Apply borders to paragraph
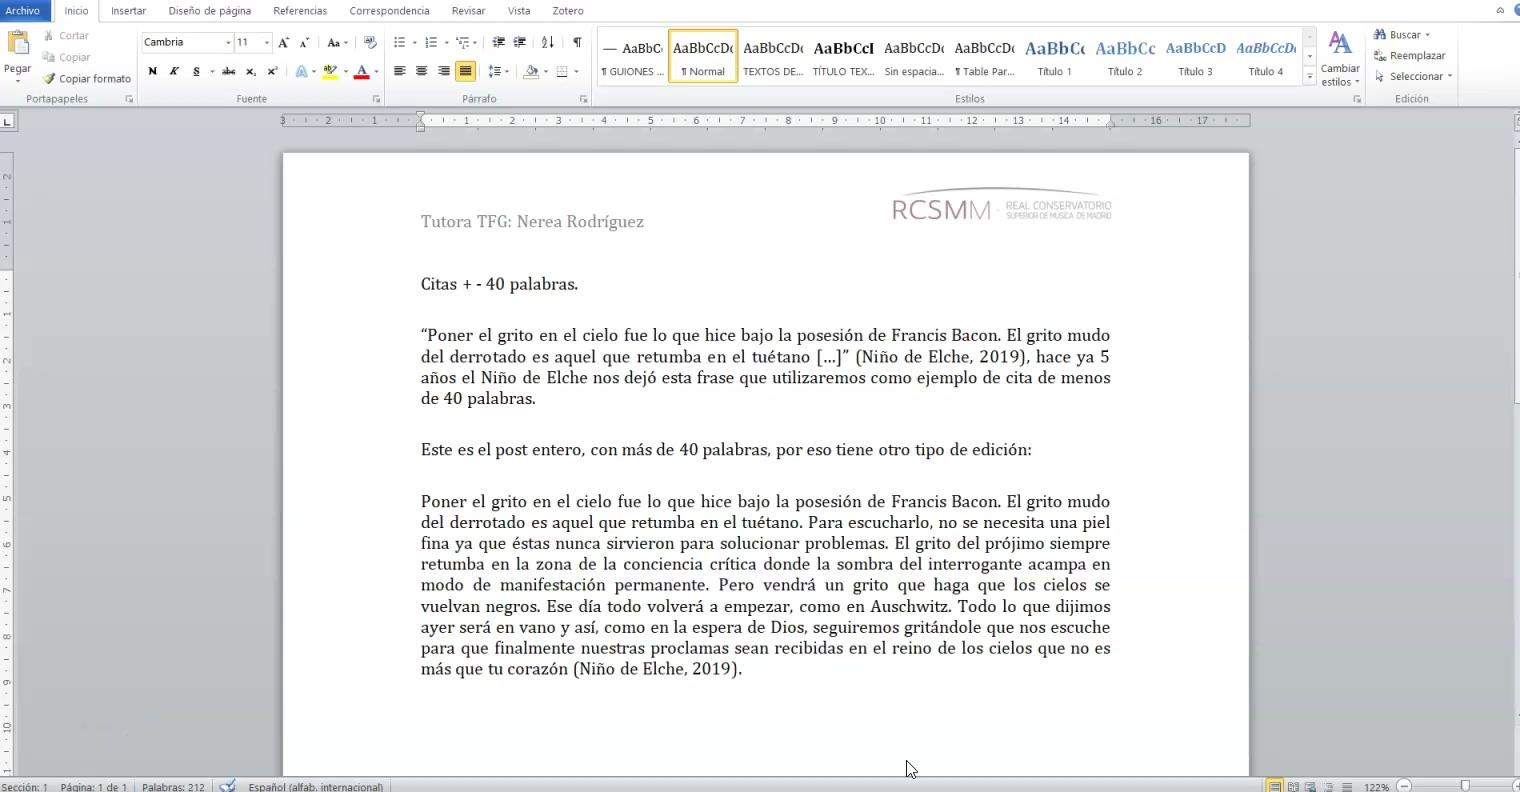Screen dimensions: 1520x792 pyautogui.click(x=562, y=72)
